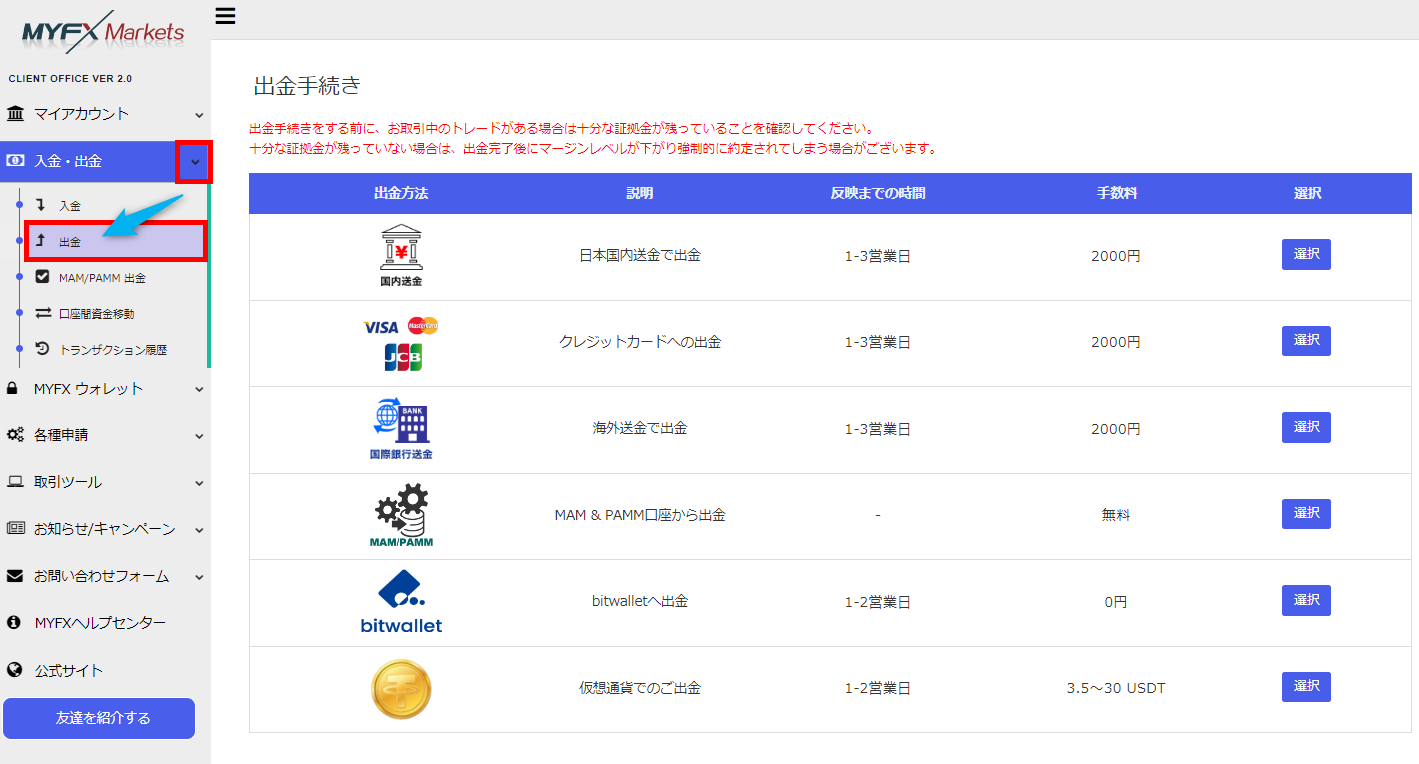Open MAM/PAMM 出金 in sidebar
1419x764 pixels.
click(x=104, y=277)
